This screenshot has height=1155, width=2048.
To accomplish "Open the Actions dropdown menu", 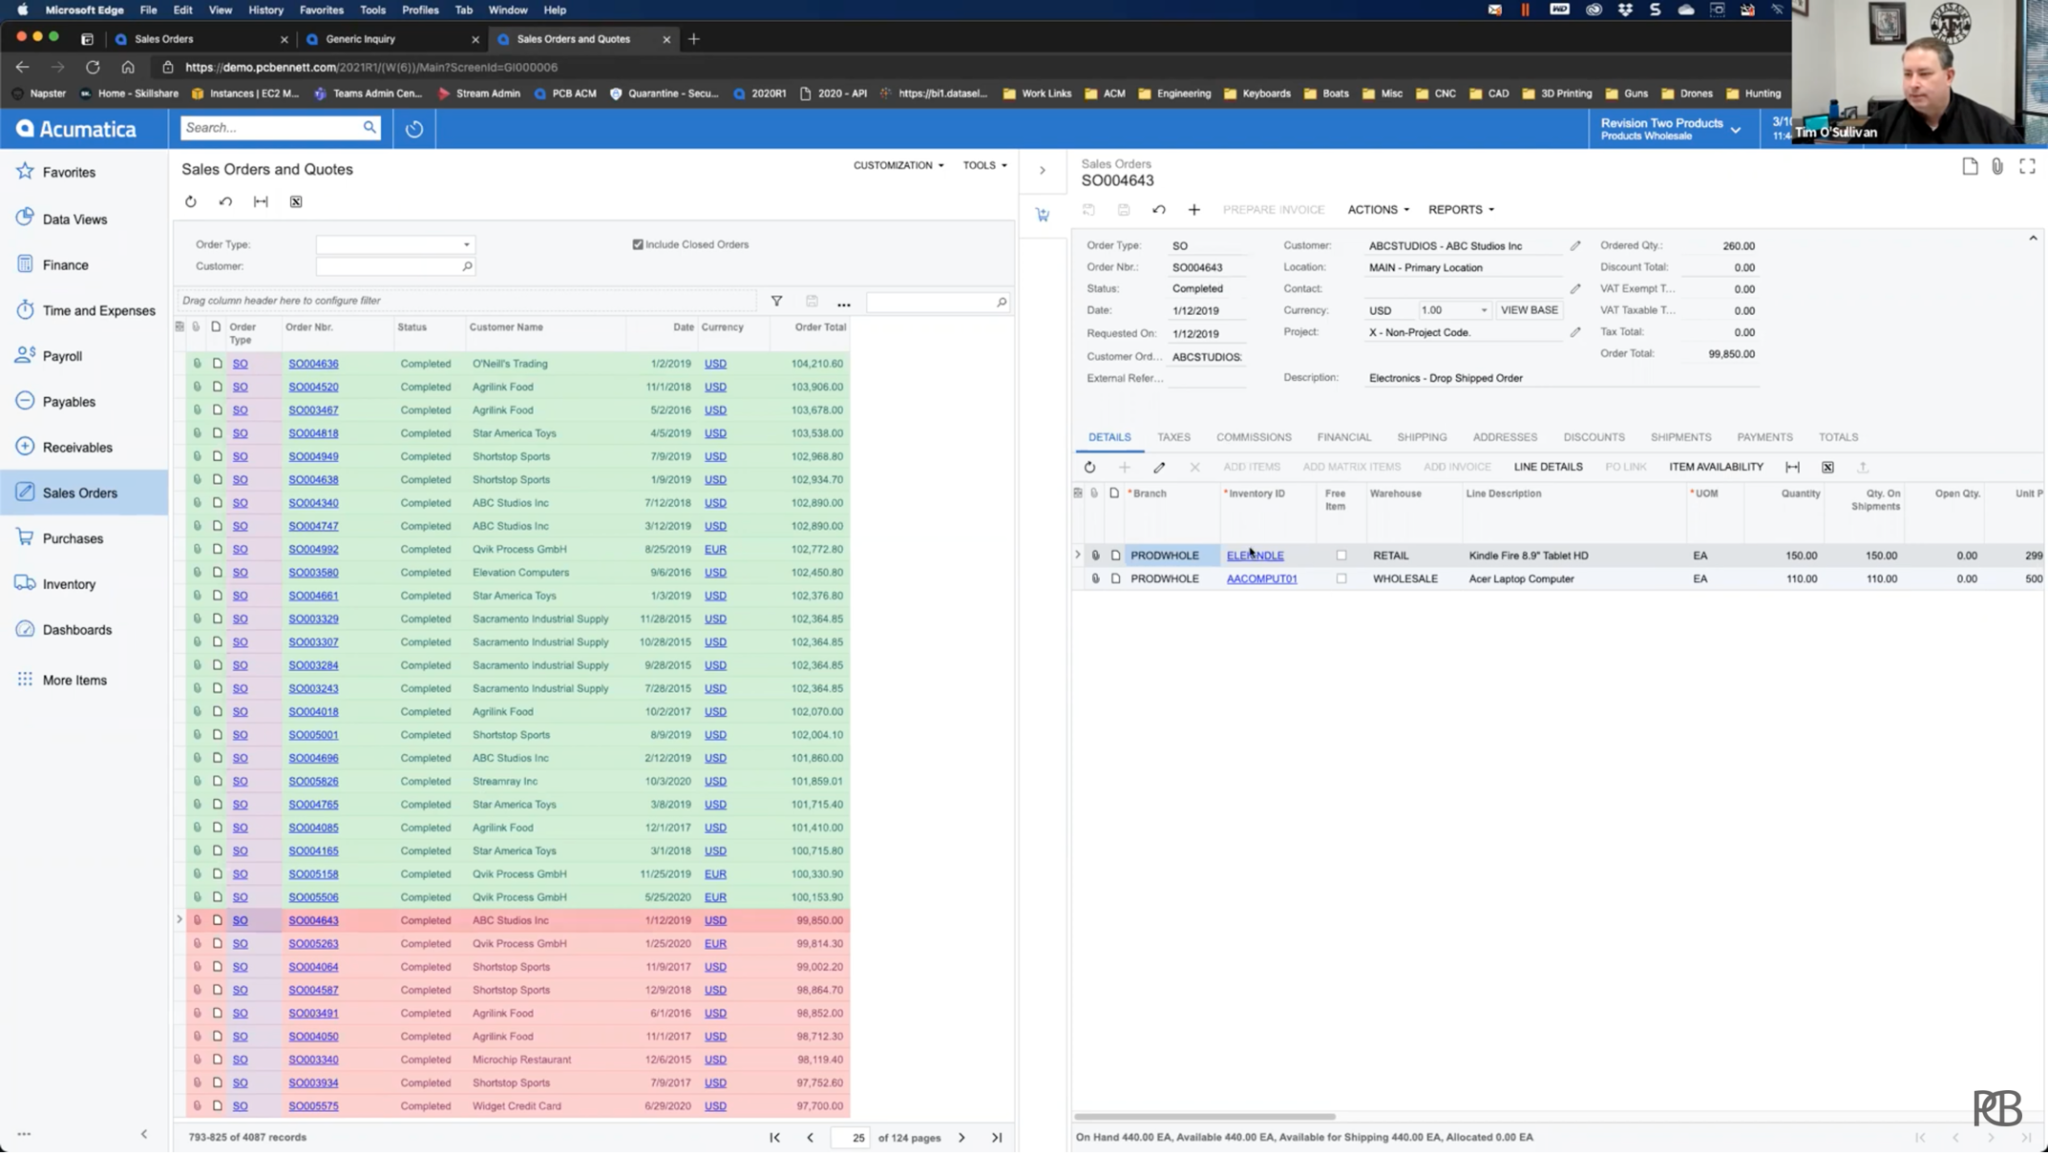I will [x=1378, y=209].
